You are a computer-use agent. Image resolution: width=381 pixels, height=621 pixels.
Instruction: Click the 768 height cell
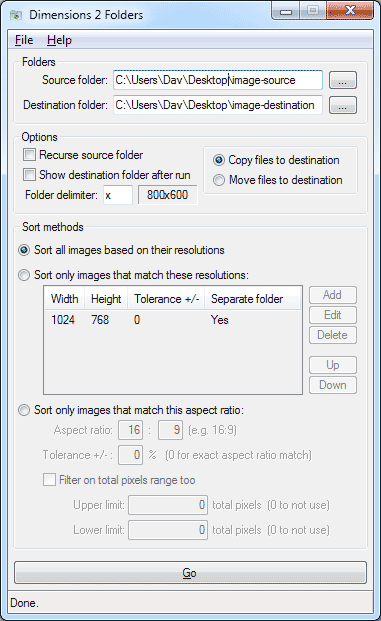[x=100, y=320]
